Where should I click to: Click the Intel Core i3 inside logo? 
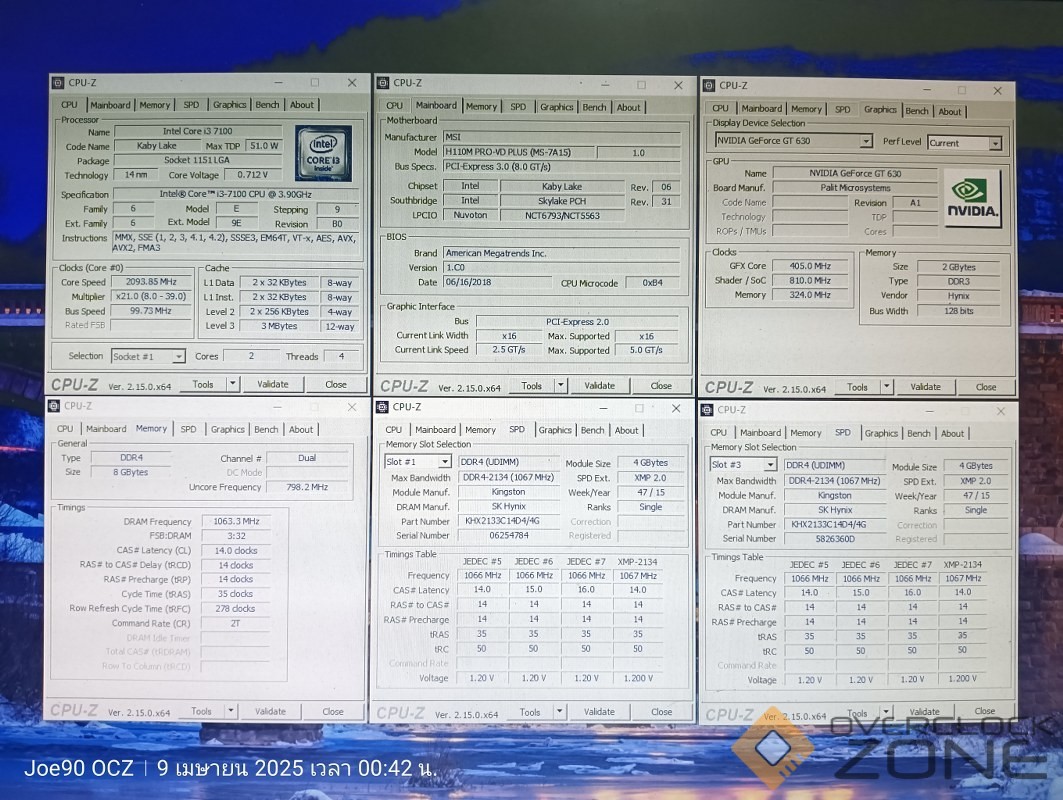coord(323,153)
